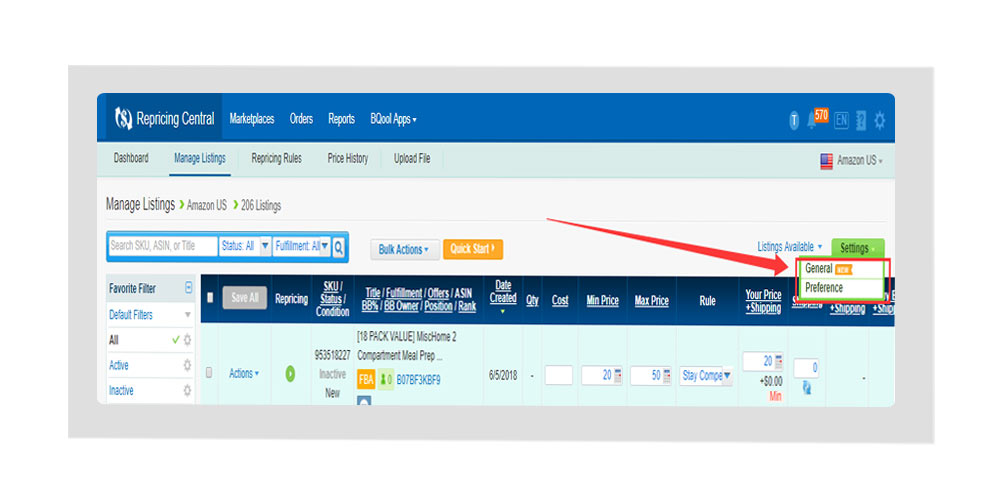
Task: Click the green repricing play icon
Action: [x=290, y=373]
